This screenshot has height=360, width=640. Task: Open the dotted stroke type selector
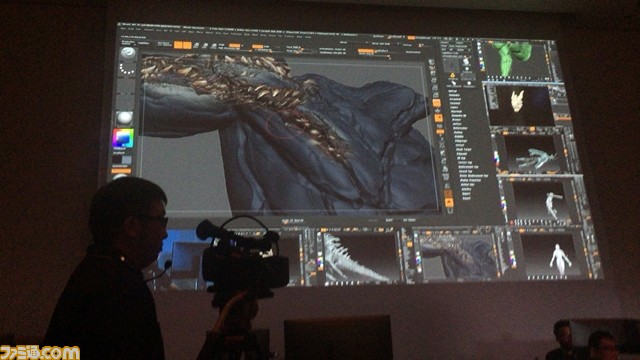(x=127, y=69)
